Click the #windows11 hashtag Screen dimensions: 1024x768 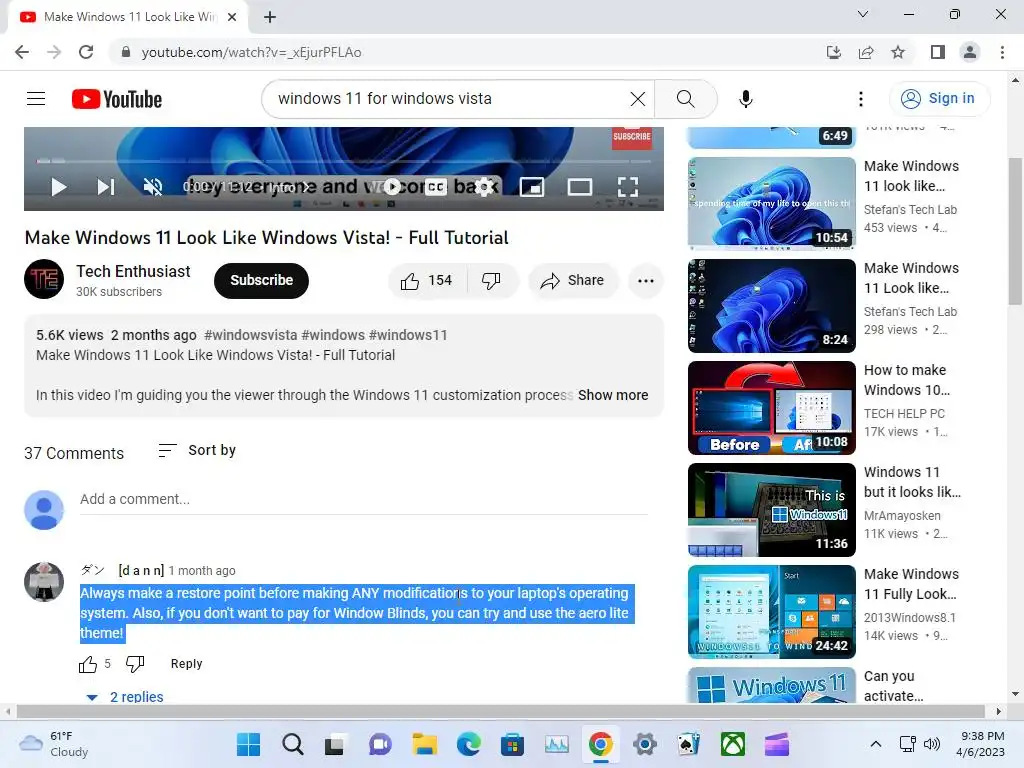tap(408, 335)
